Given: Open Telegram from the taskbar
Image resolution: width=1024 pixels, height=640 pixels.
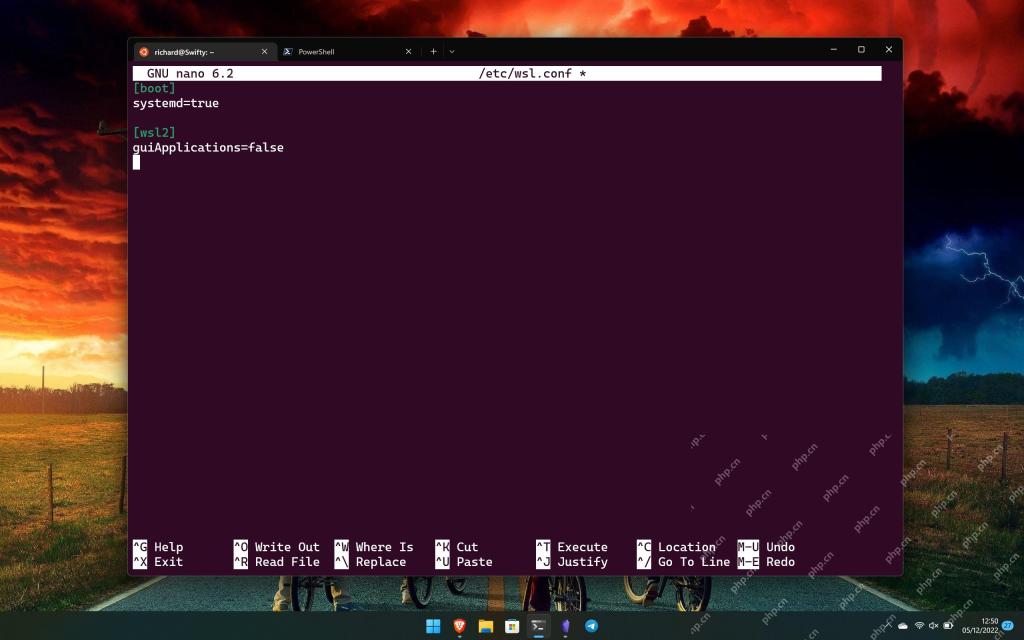Looking at the screenshot, I should tap(591, 626).
